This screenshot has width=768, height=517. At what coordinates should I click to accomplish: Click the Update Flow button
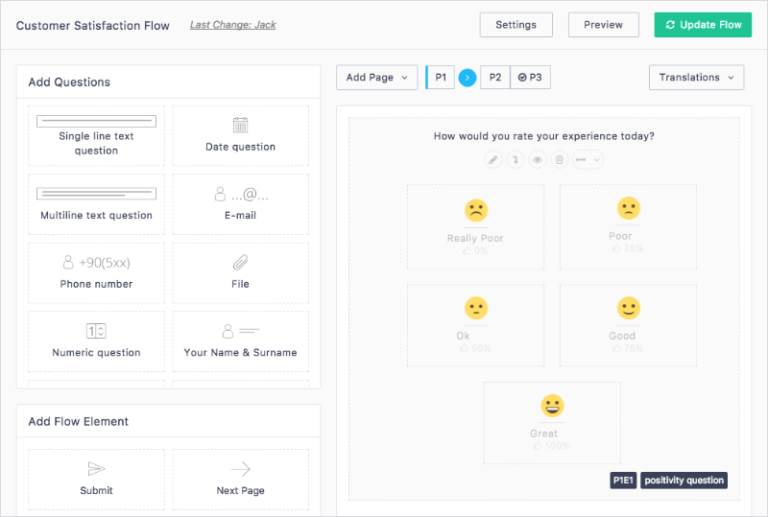[702, 25]
